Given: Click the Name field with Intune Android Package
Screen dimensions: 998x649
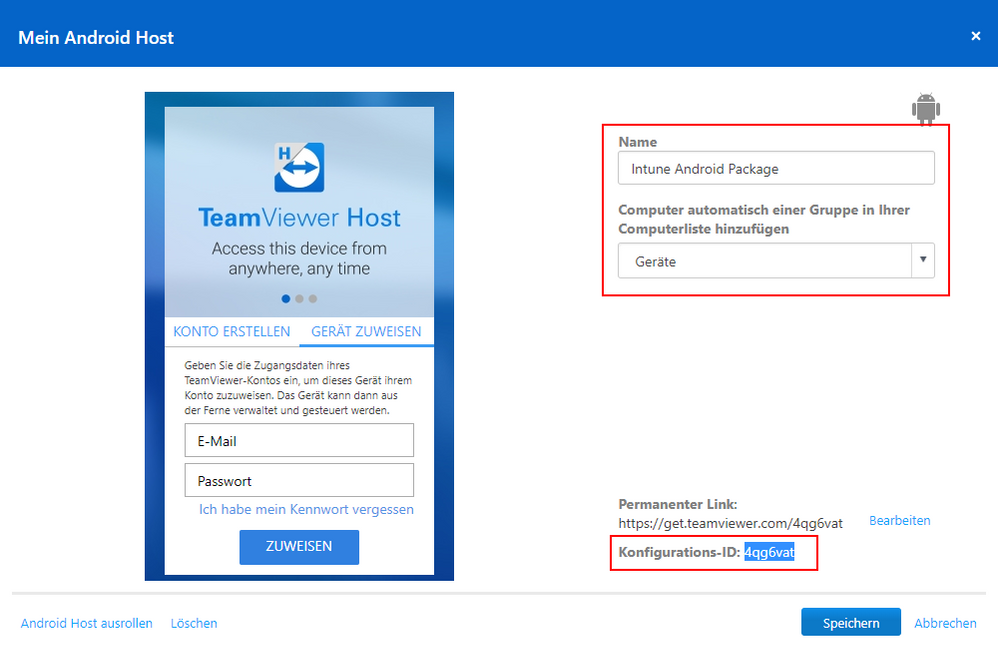Looking at the screenshot, I should coord(776,169).
